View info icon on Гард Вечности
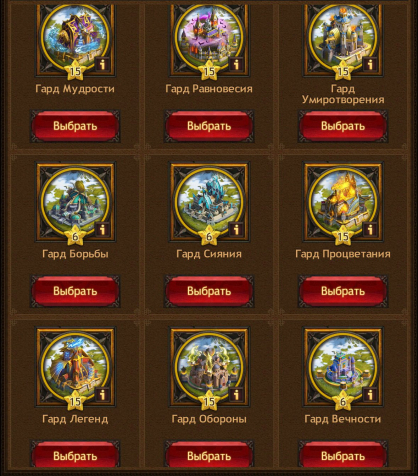The height and width of the screenshot is (476, 418). (370, 394)
